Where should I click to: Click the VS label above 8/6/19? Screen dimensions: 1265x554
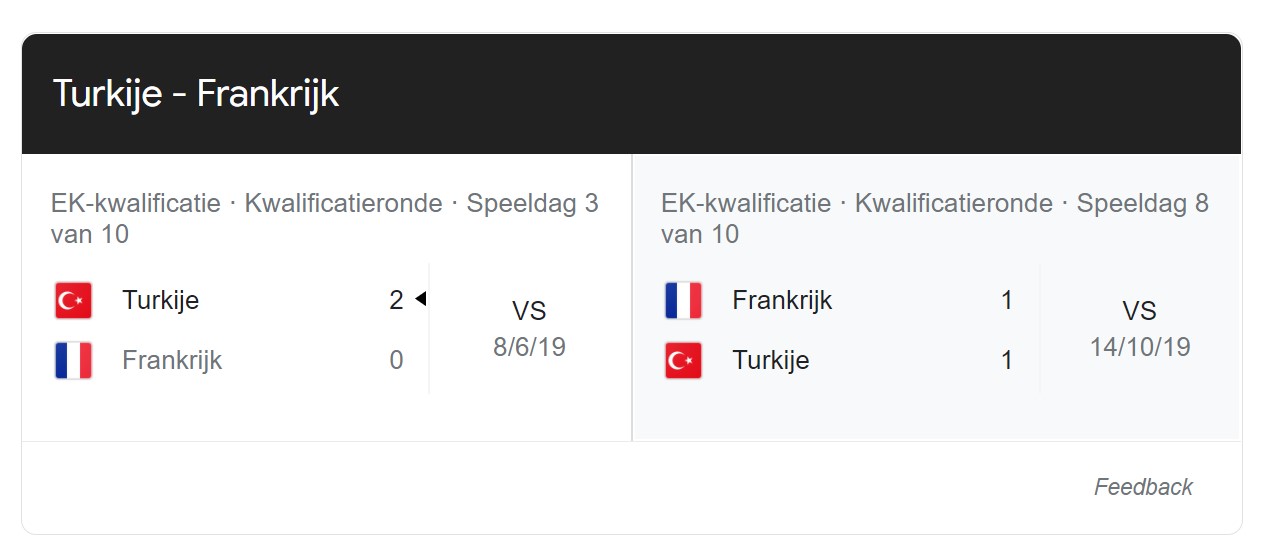coord(529,311)
